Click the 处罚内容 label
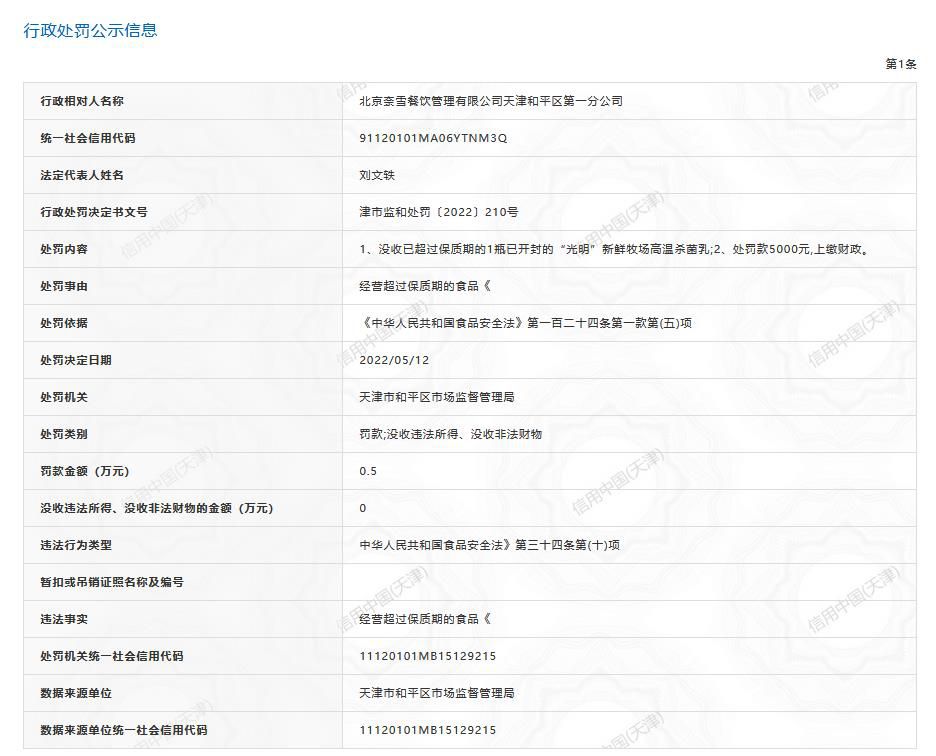 pyautogui.click(x=64, y=249)
